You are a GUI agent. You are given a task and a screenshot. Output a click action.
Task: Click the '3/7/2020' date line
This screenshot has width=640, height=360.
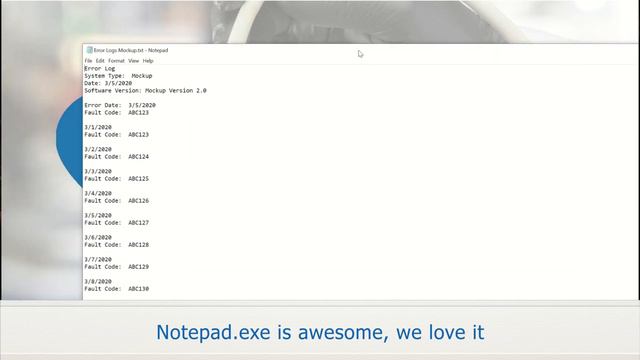point(98,260)
